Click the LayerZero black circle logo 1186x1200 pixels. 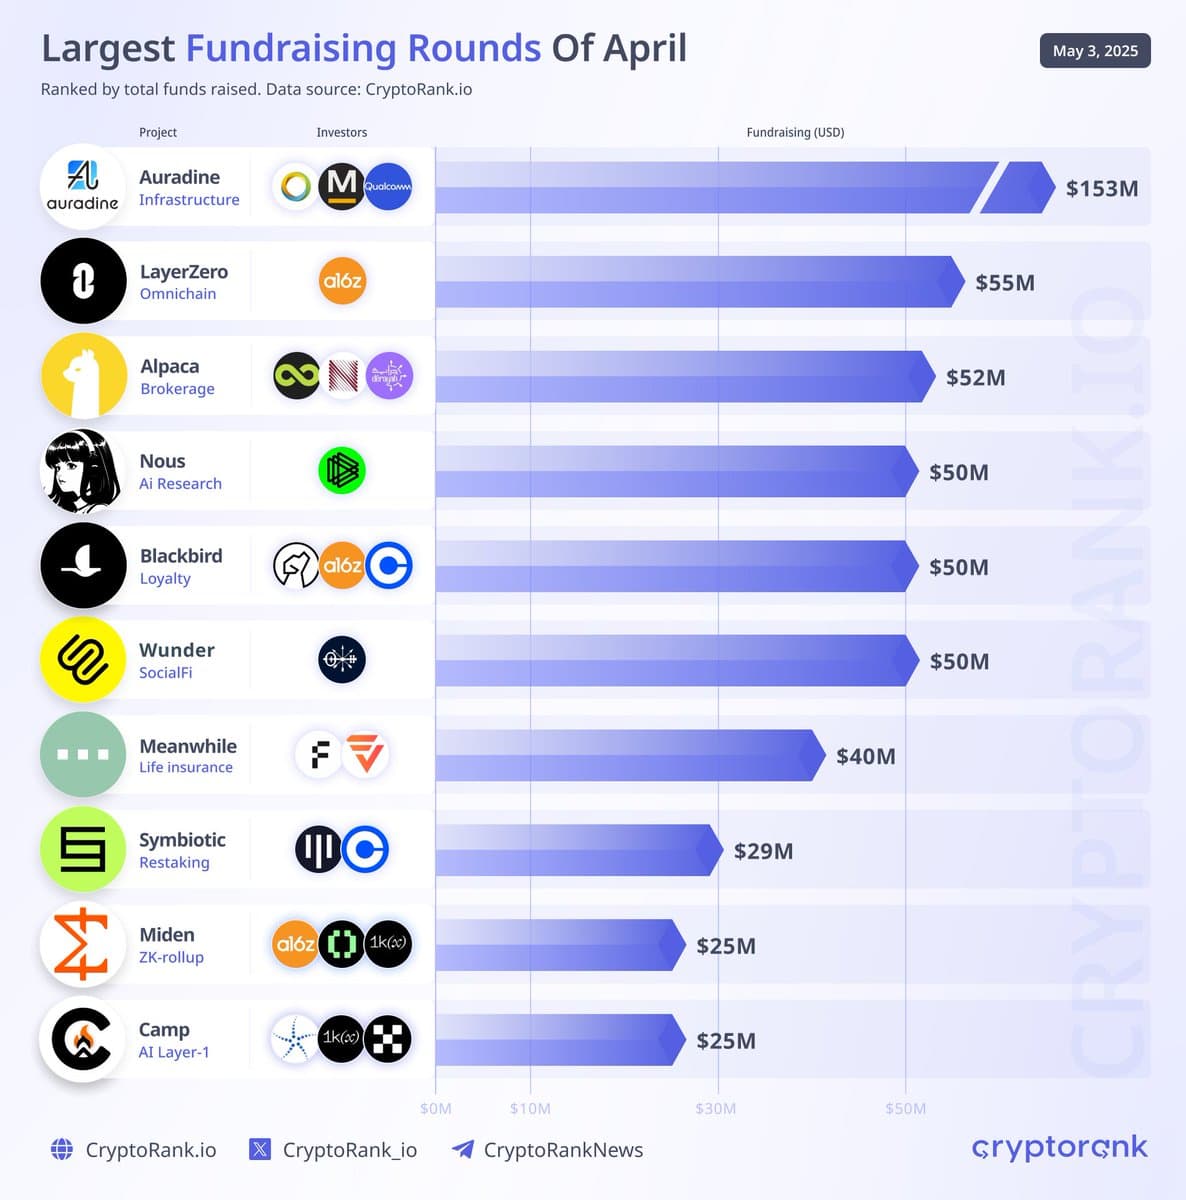click(84, 282)
